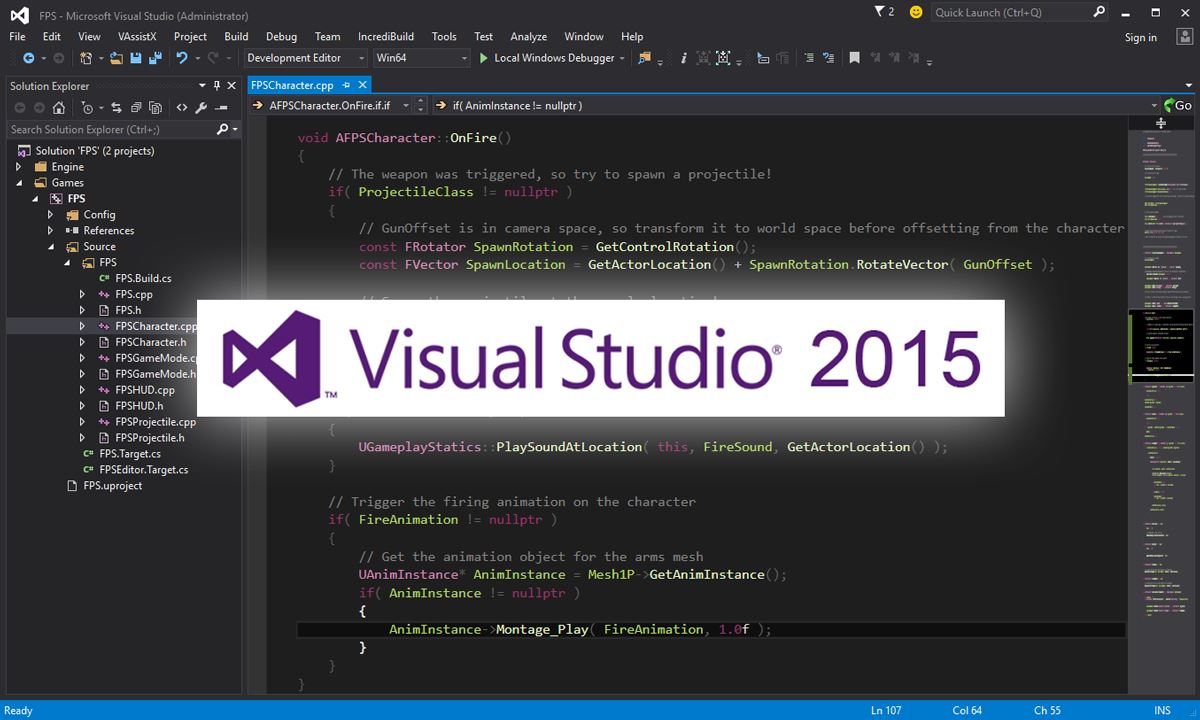The width and height of the screenshot is (1200, 720).
Task: Open the Win64 platform dropdown
Action: [x=421, y=59]
